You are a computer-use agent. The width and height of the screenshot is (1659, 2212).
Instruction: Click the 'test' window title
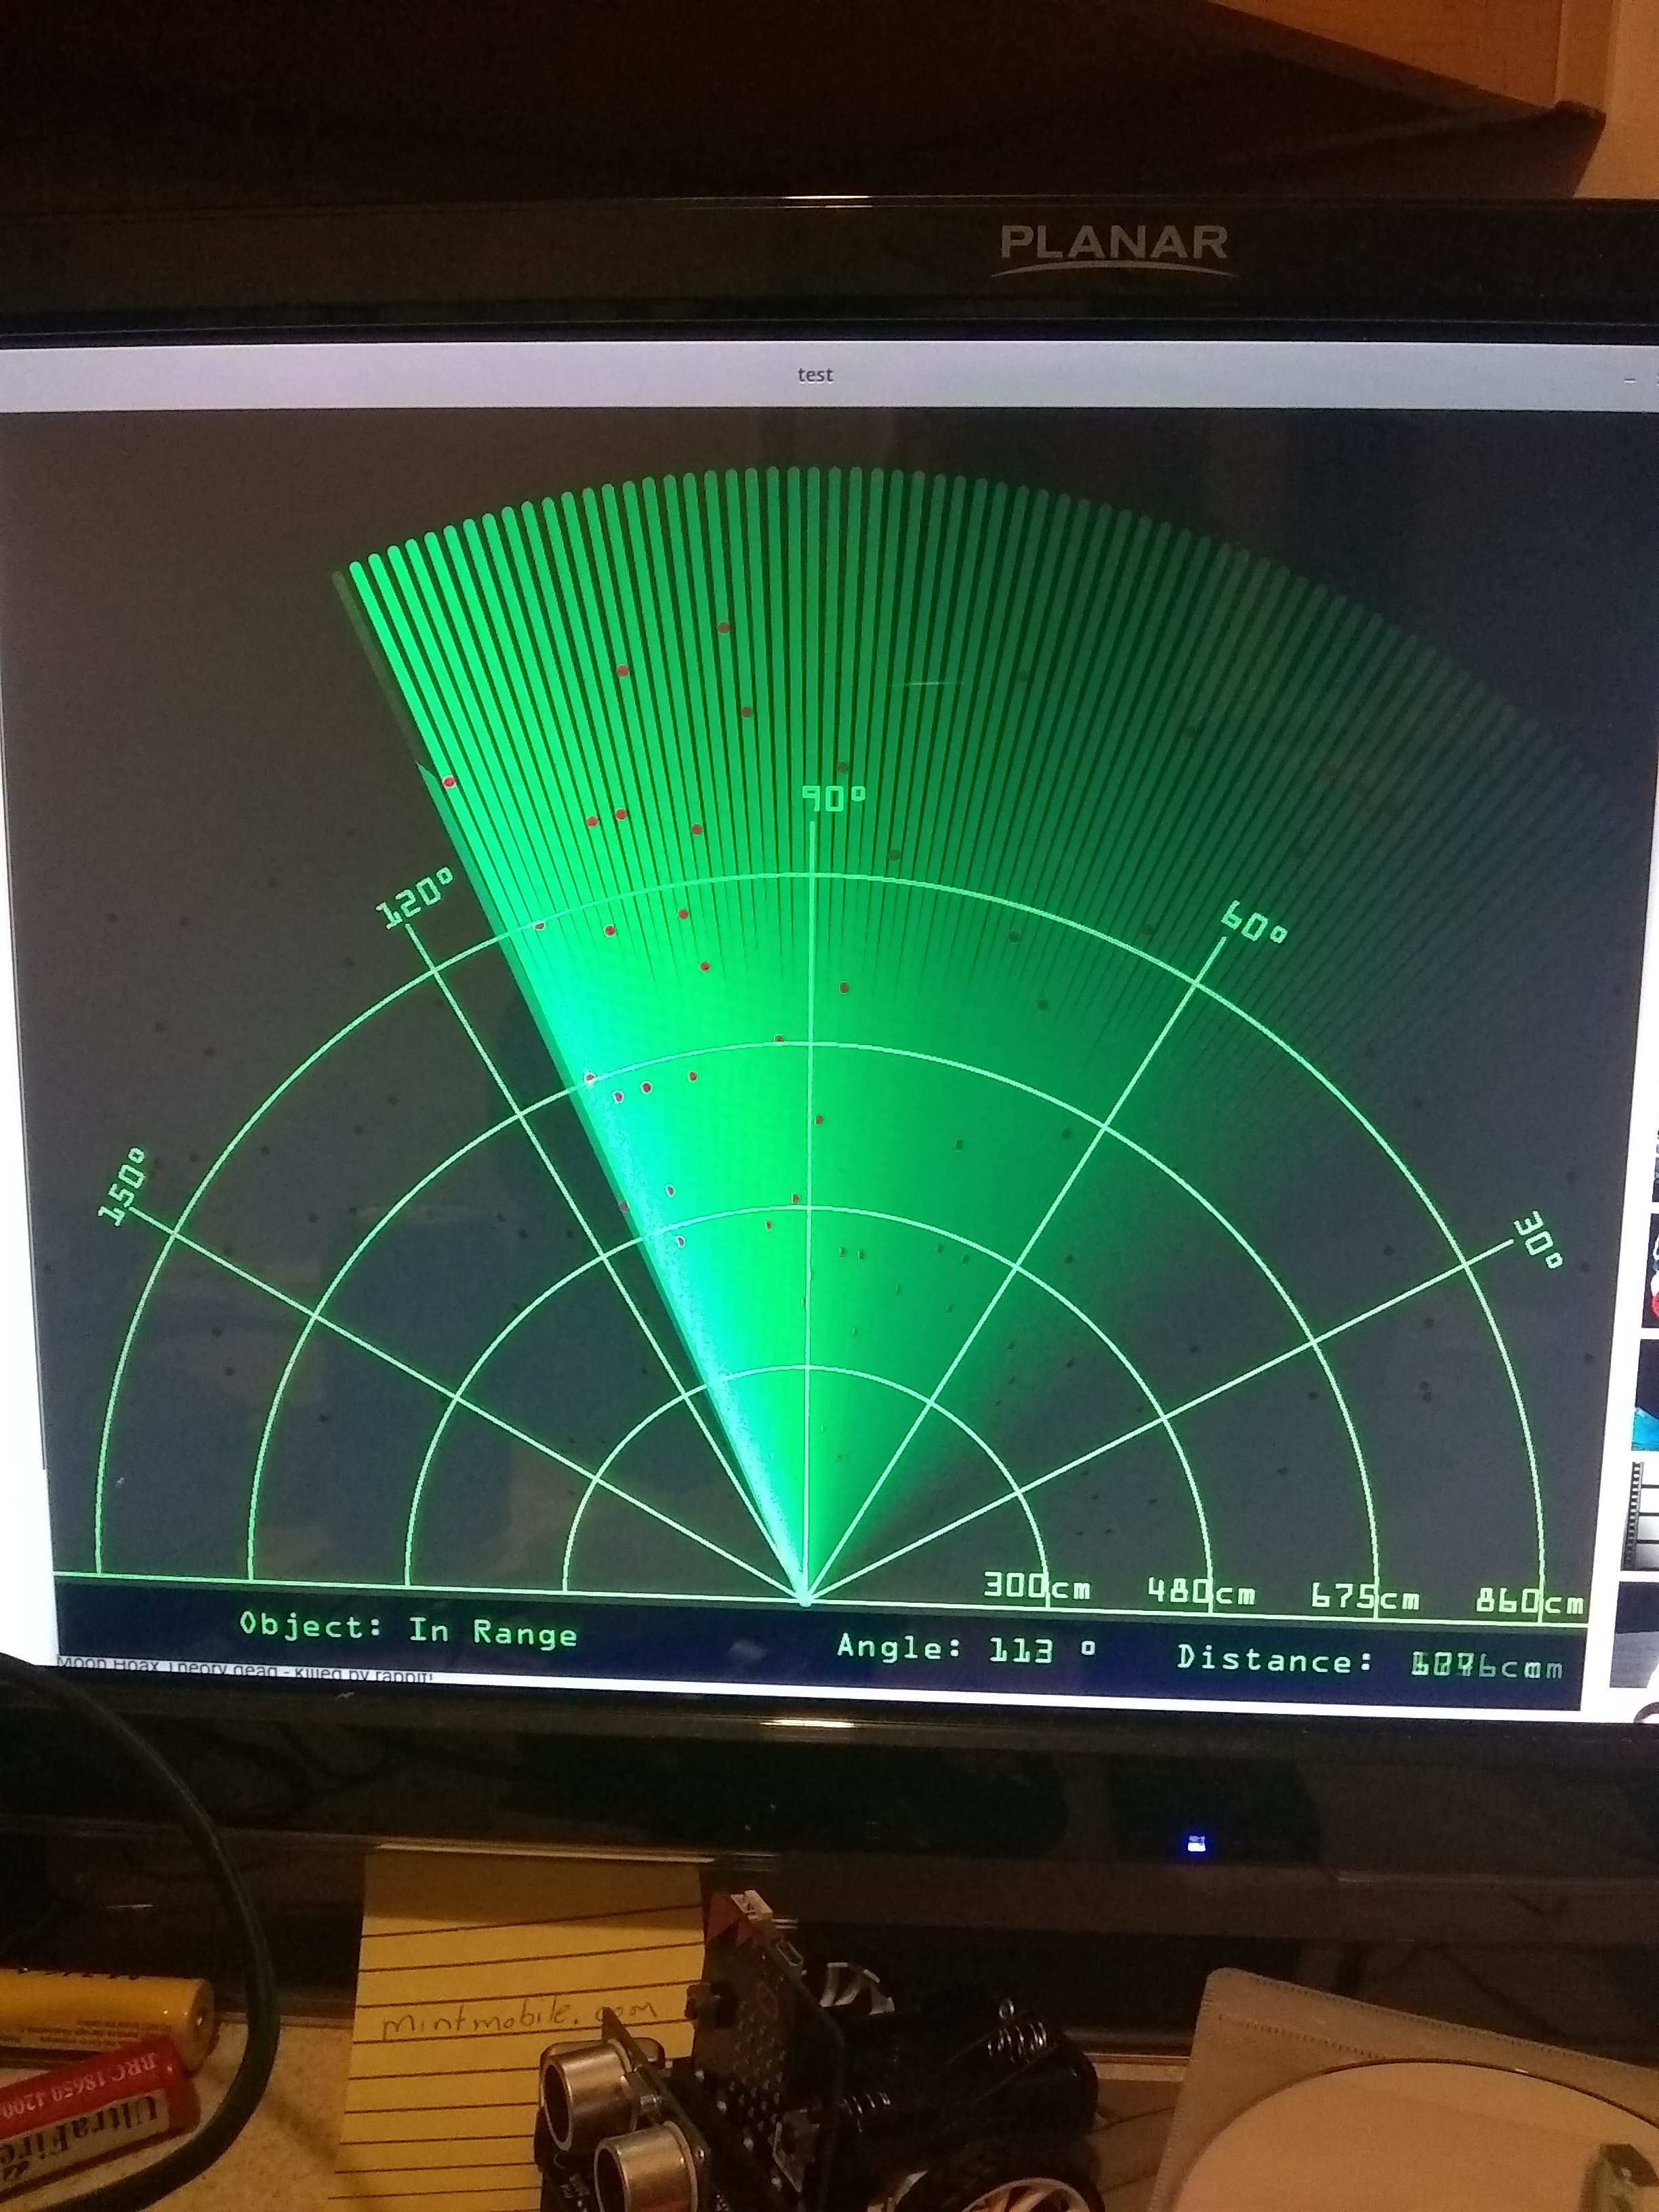pyautogui.click(x=815, y=375)
